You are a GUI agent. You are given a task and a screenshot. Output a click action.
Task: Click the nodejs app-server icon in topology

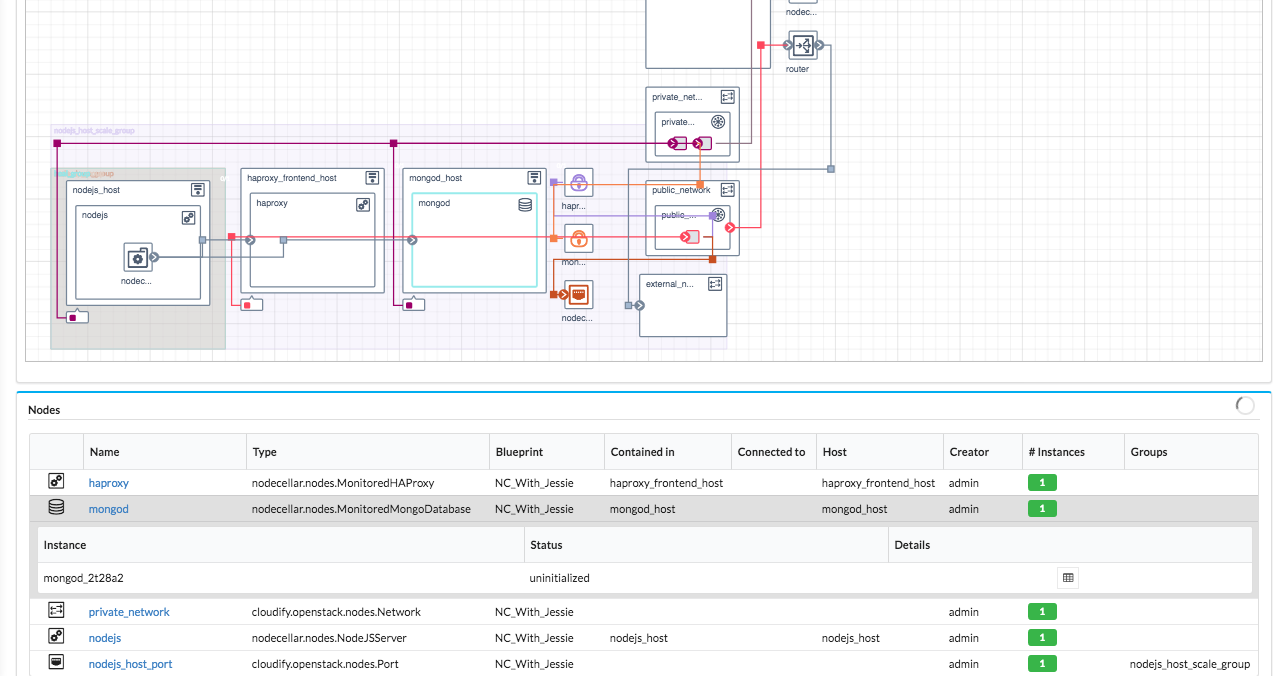(188, 217)
